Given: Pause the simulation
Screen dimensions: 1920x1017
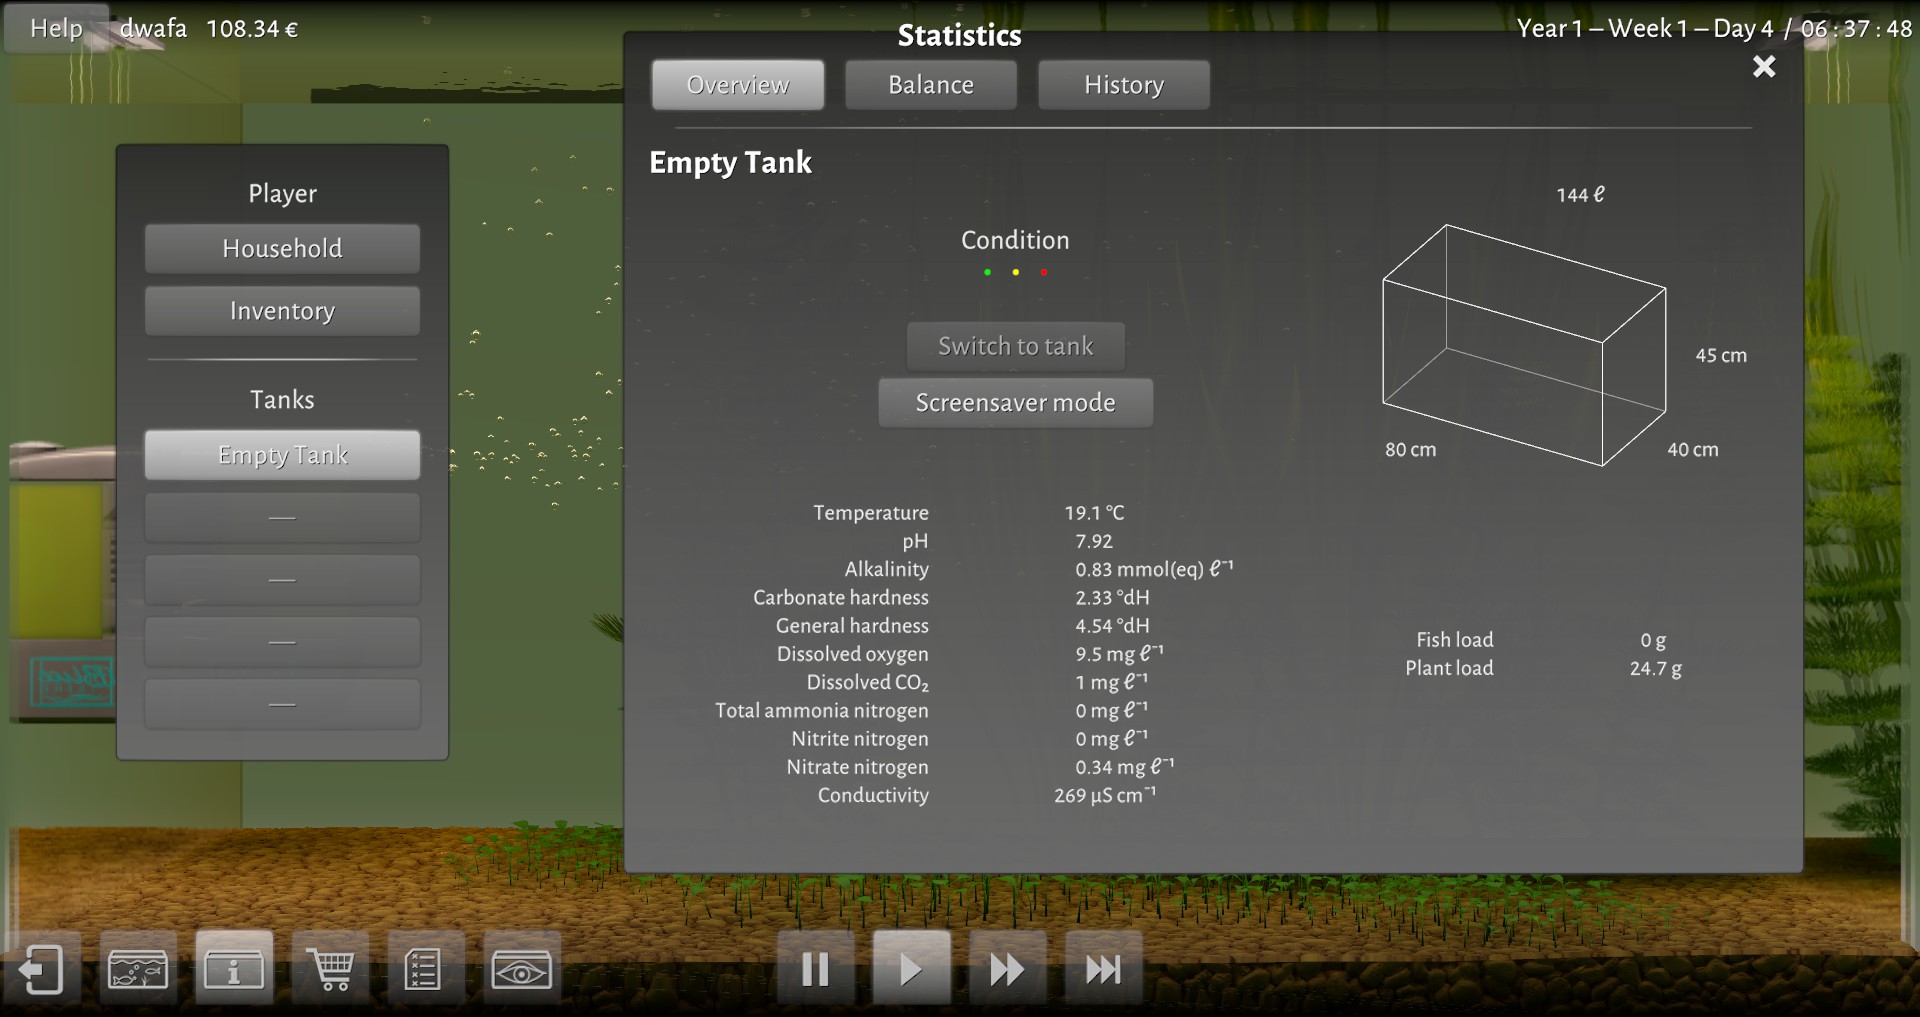Looking at the screenshot, I should point(815,969).
